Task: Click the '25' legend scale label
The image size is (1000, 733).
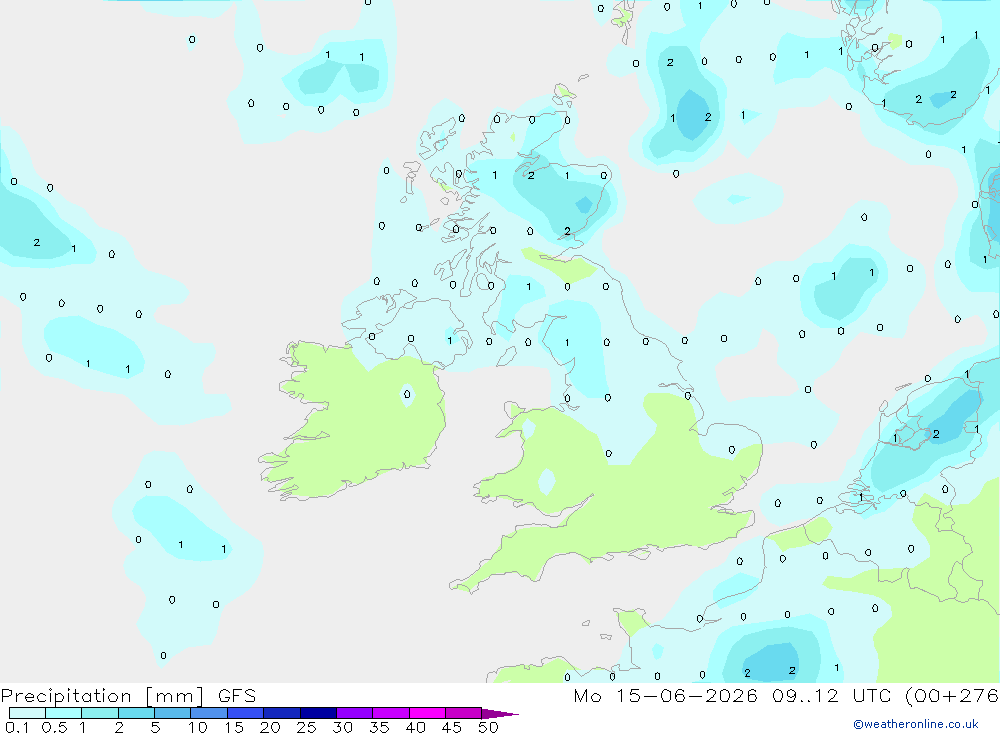Action: pyautogui.click(x=306, y=727)
